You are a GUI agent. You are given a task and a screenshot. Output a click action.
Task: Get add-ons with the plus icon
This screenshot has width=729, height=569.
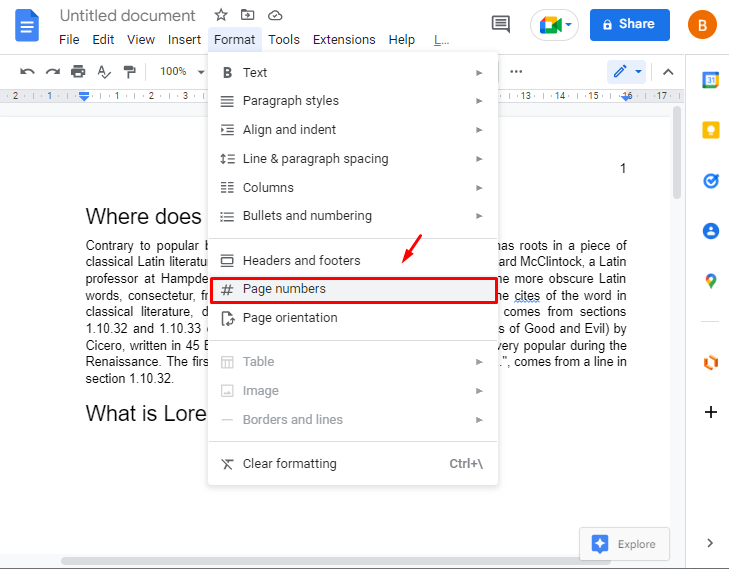tap(710, 412)
